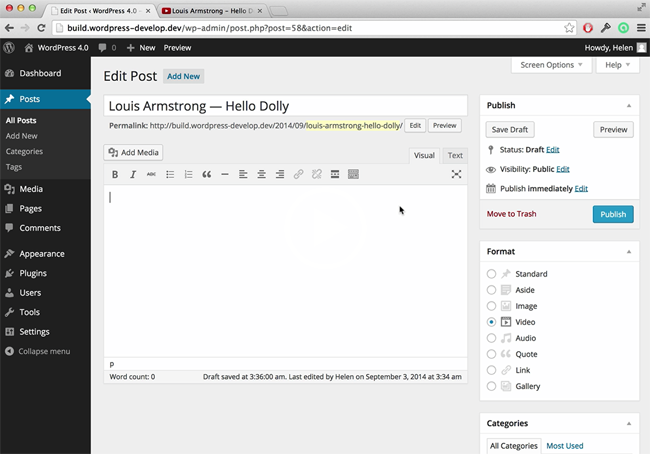650x454 pixels.
Task: Click the post title field
Action: point(286,106)
